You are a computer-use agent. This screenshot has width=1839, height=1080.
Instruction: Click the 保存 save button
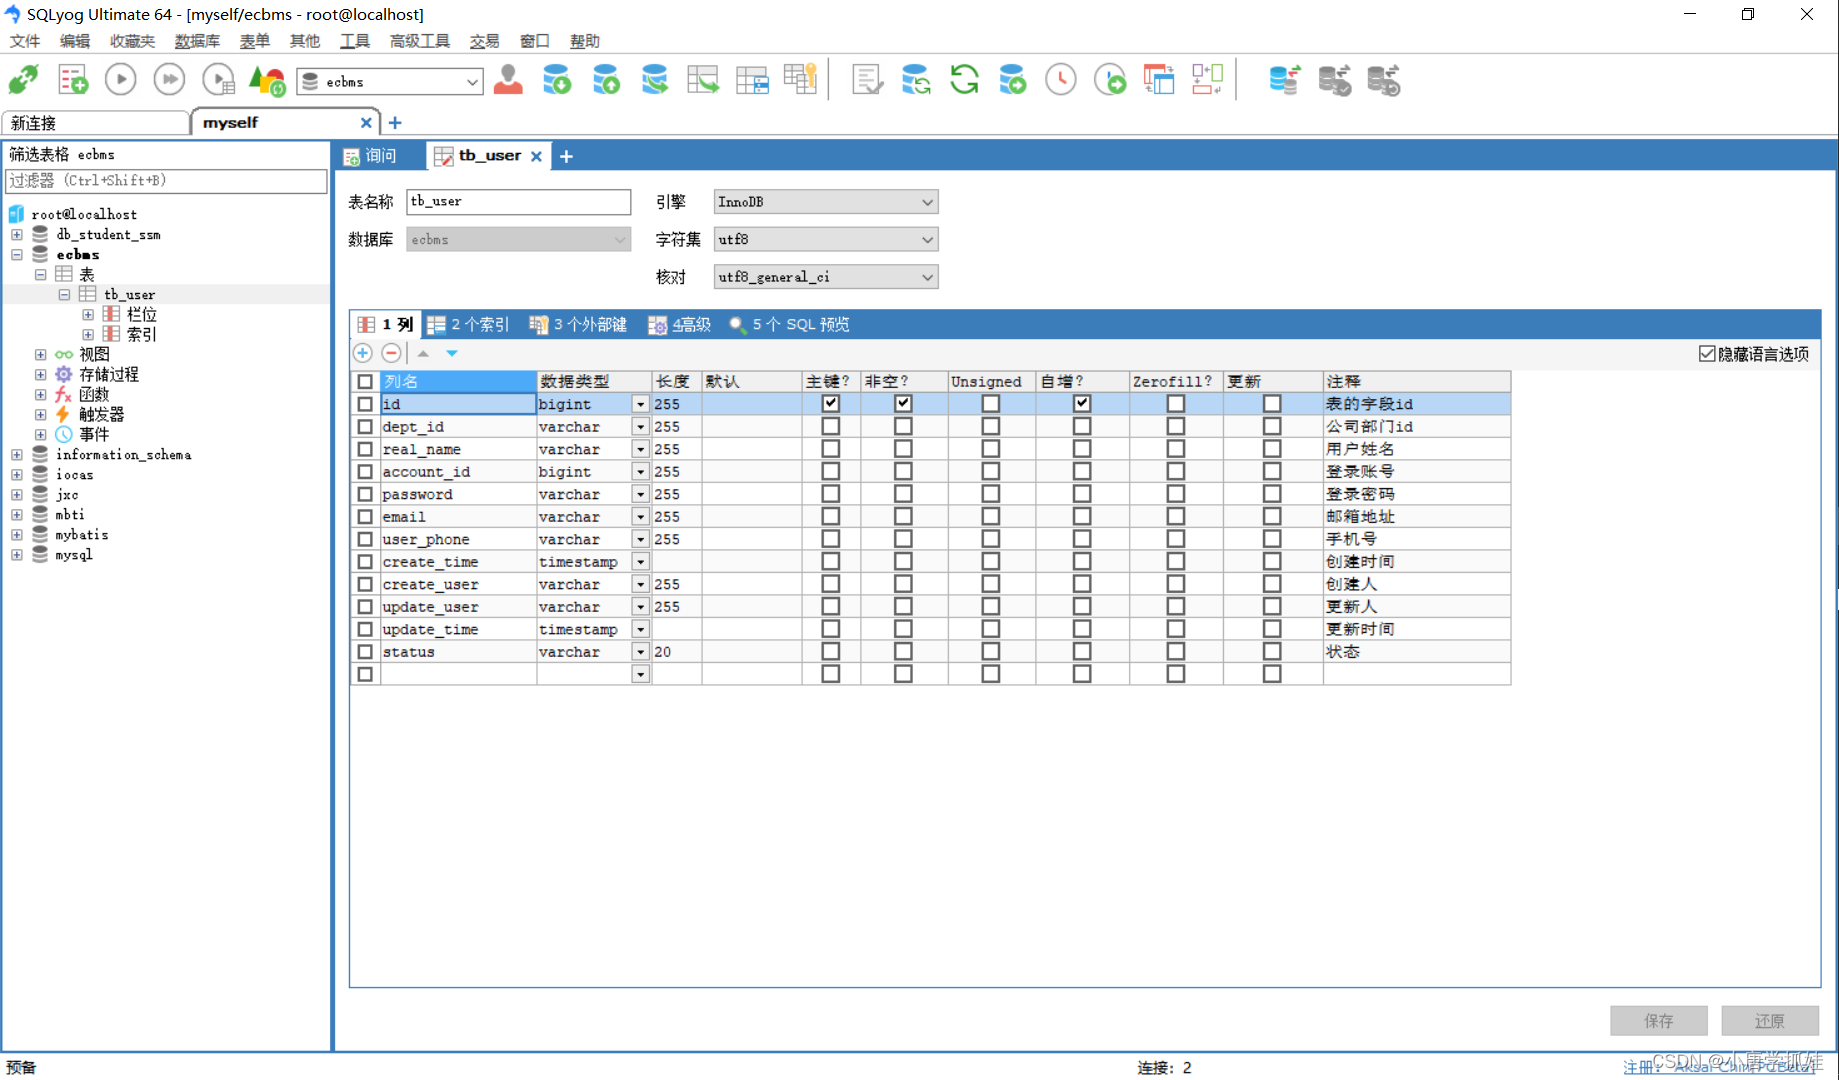coord(1659,1021)
